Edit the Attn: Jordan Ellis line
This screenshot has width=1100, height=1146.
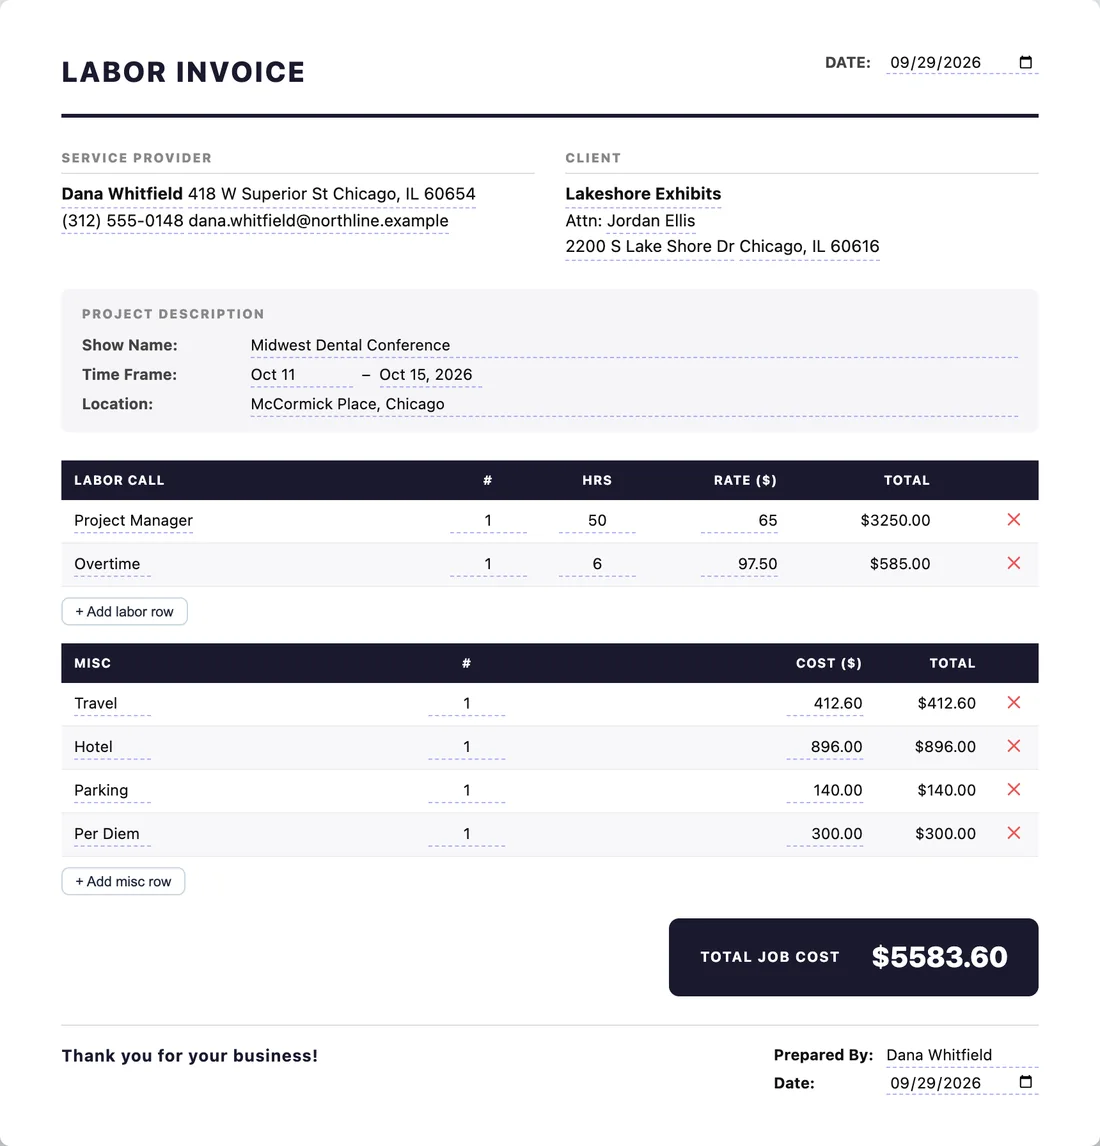pyautogui.click(x=630, y=221)
